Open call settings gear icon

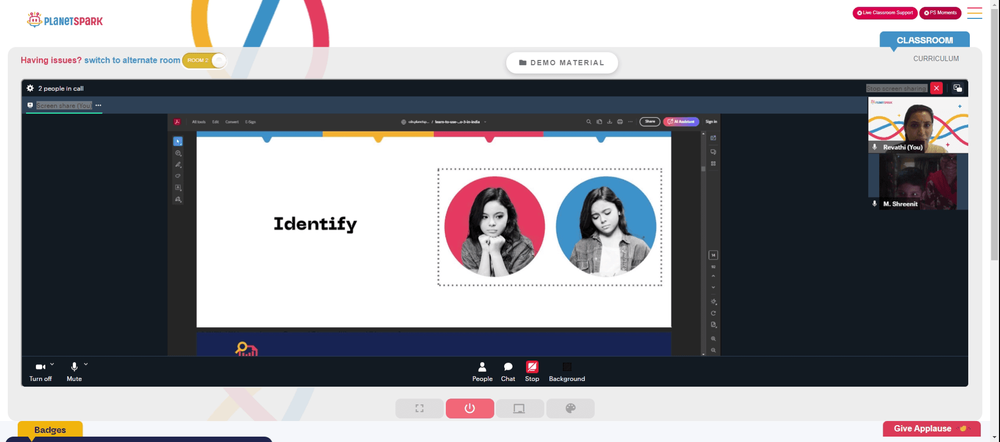coord(30,89)
